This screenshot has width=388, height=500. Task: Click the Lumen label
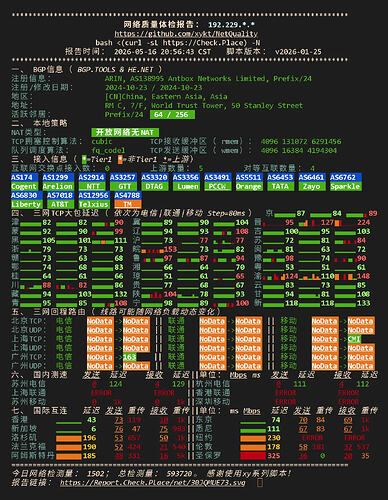click(186, 186)
